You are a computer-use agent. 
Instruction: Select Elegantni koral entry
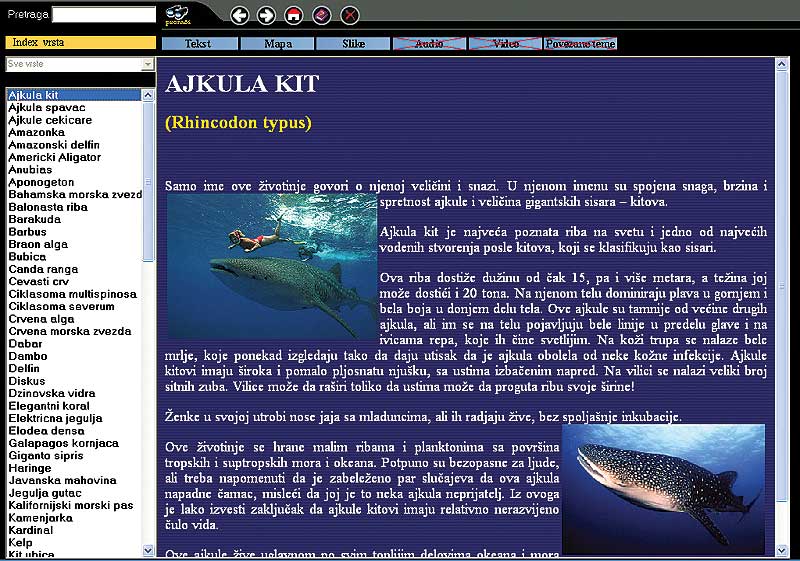74,406
